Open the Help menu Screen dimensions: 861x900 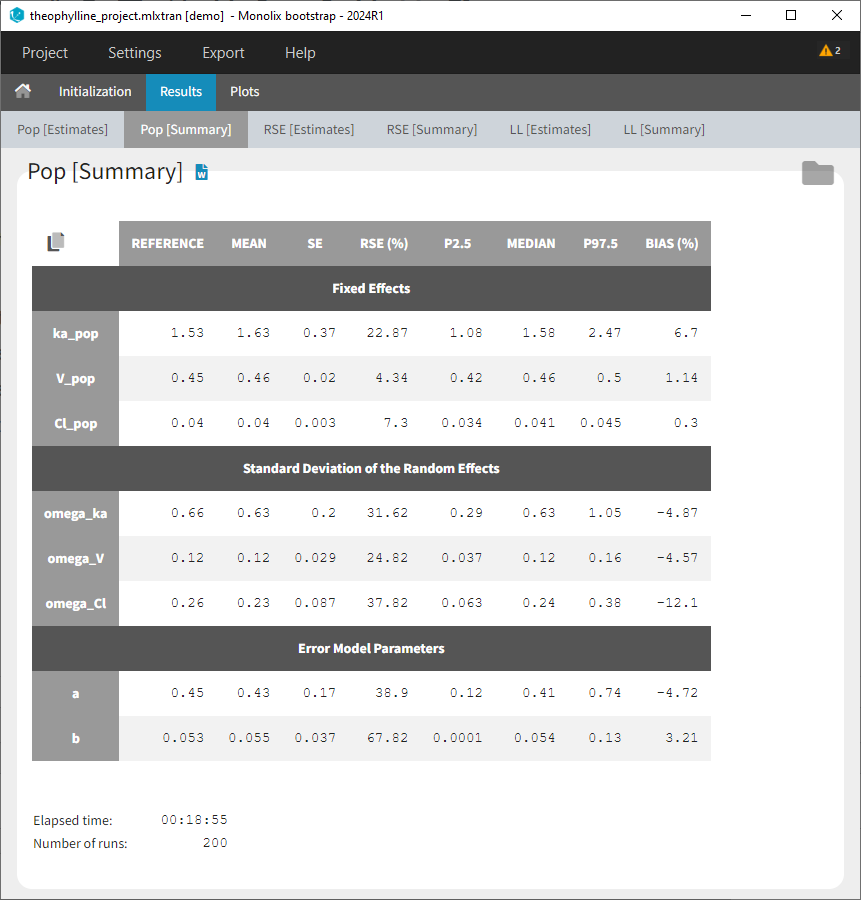(x=300, y=53)
